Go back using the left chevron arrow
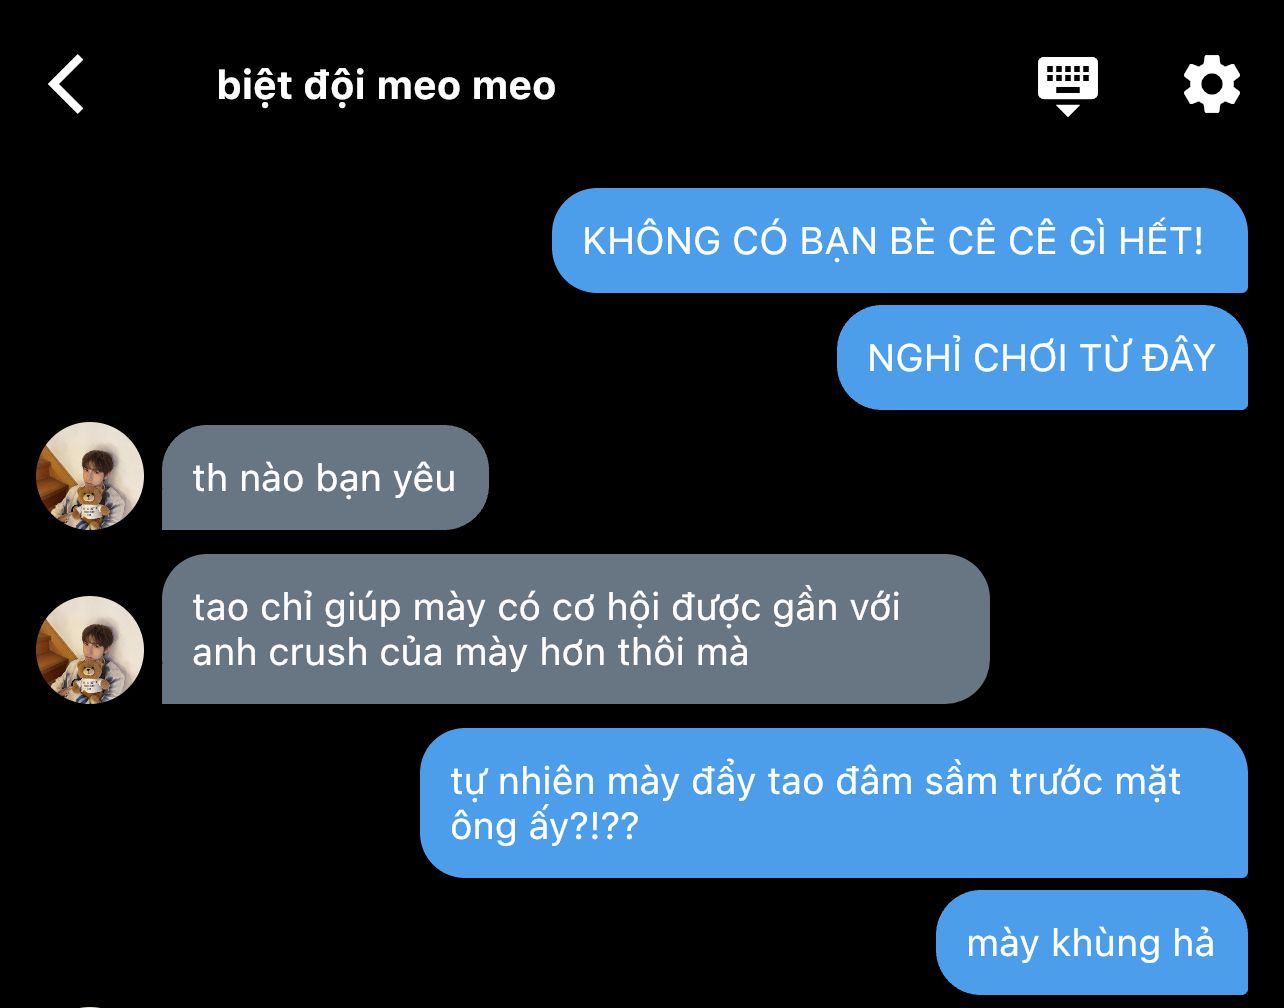The image size is (1284, 1008). (x=66, y=84)
